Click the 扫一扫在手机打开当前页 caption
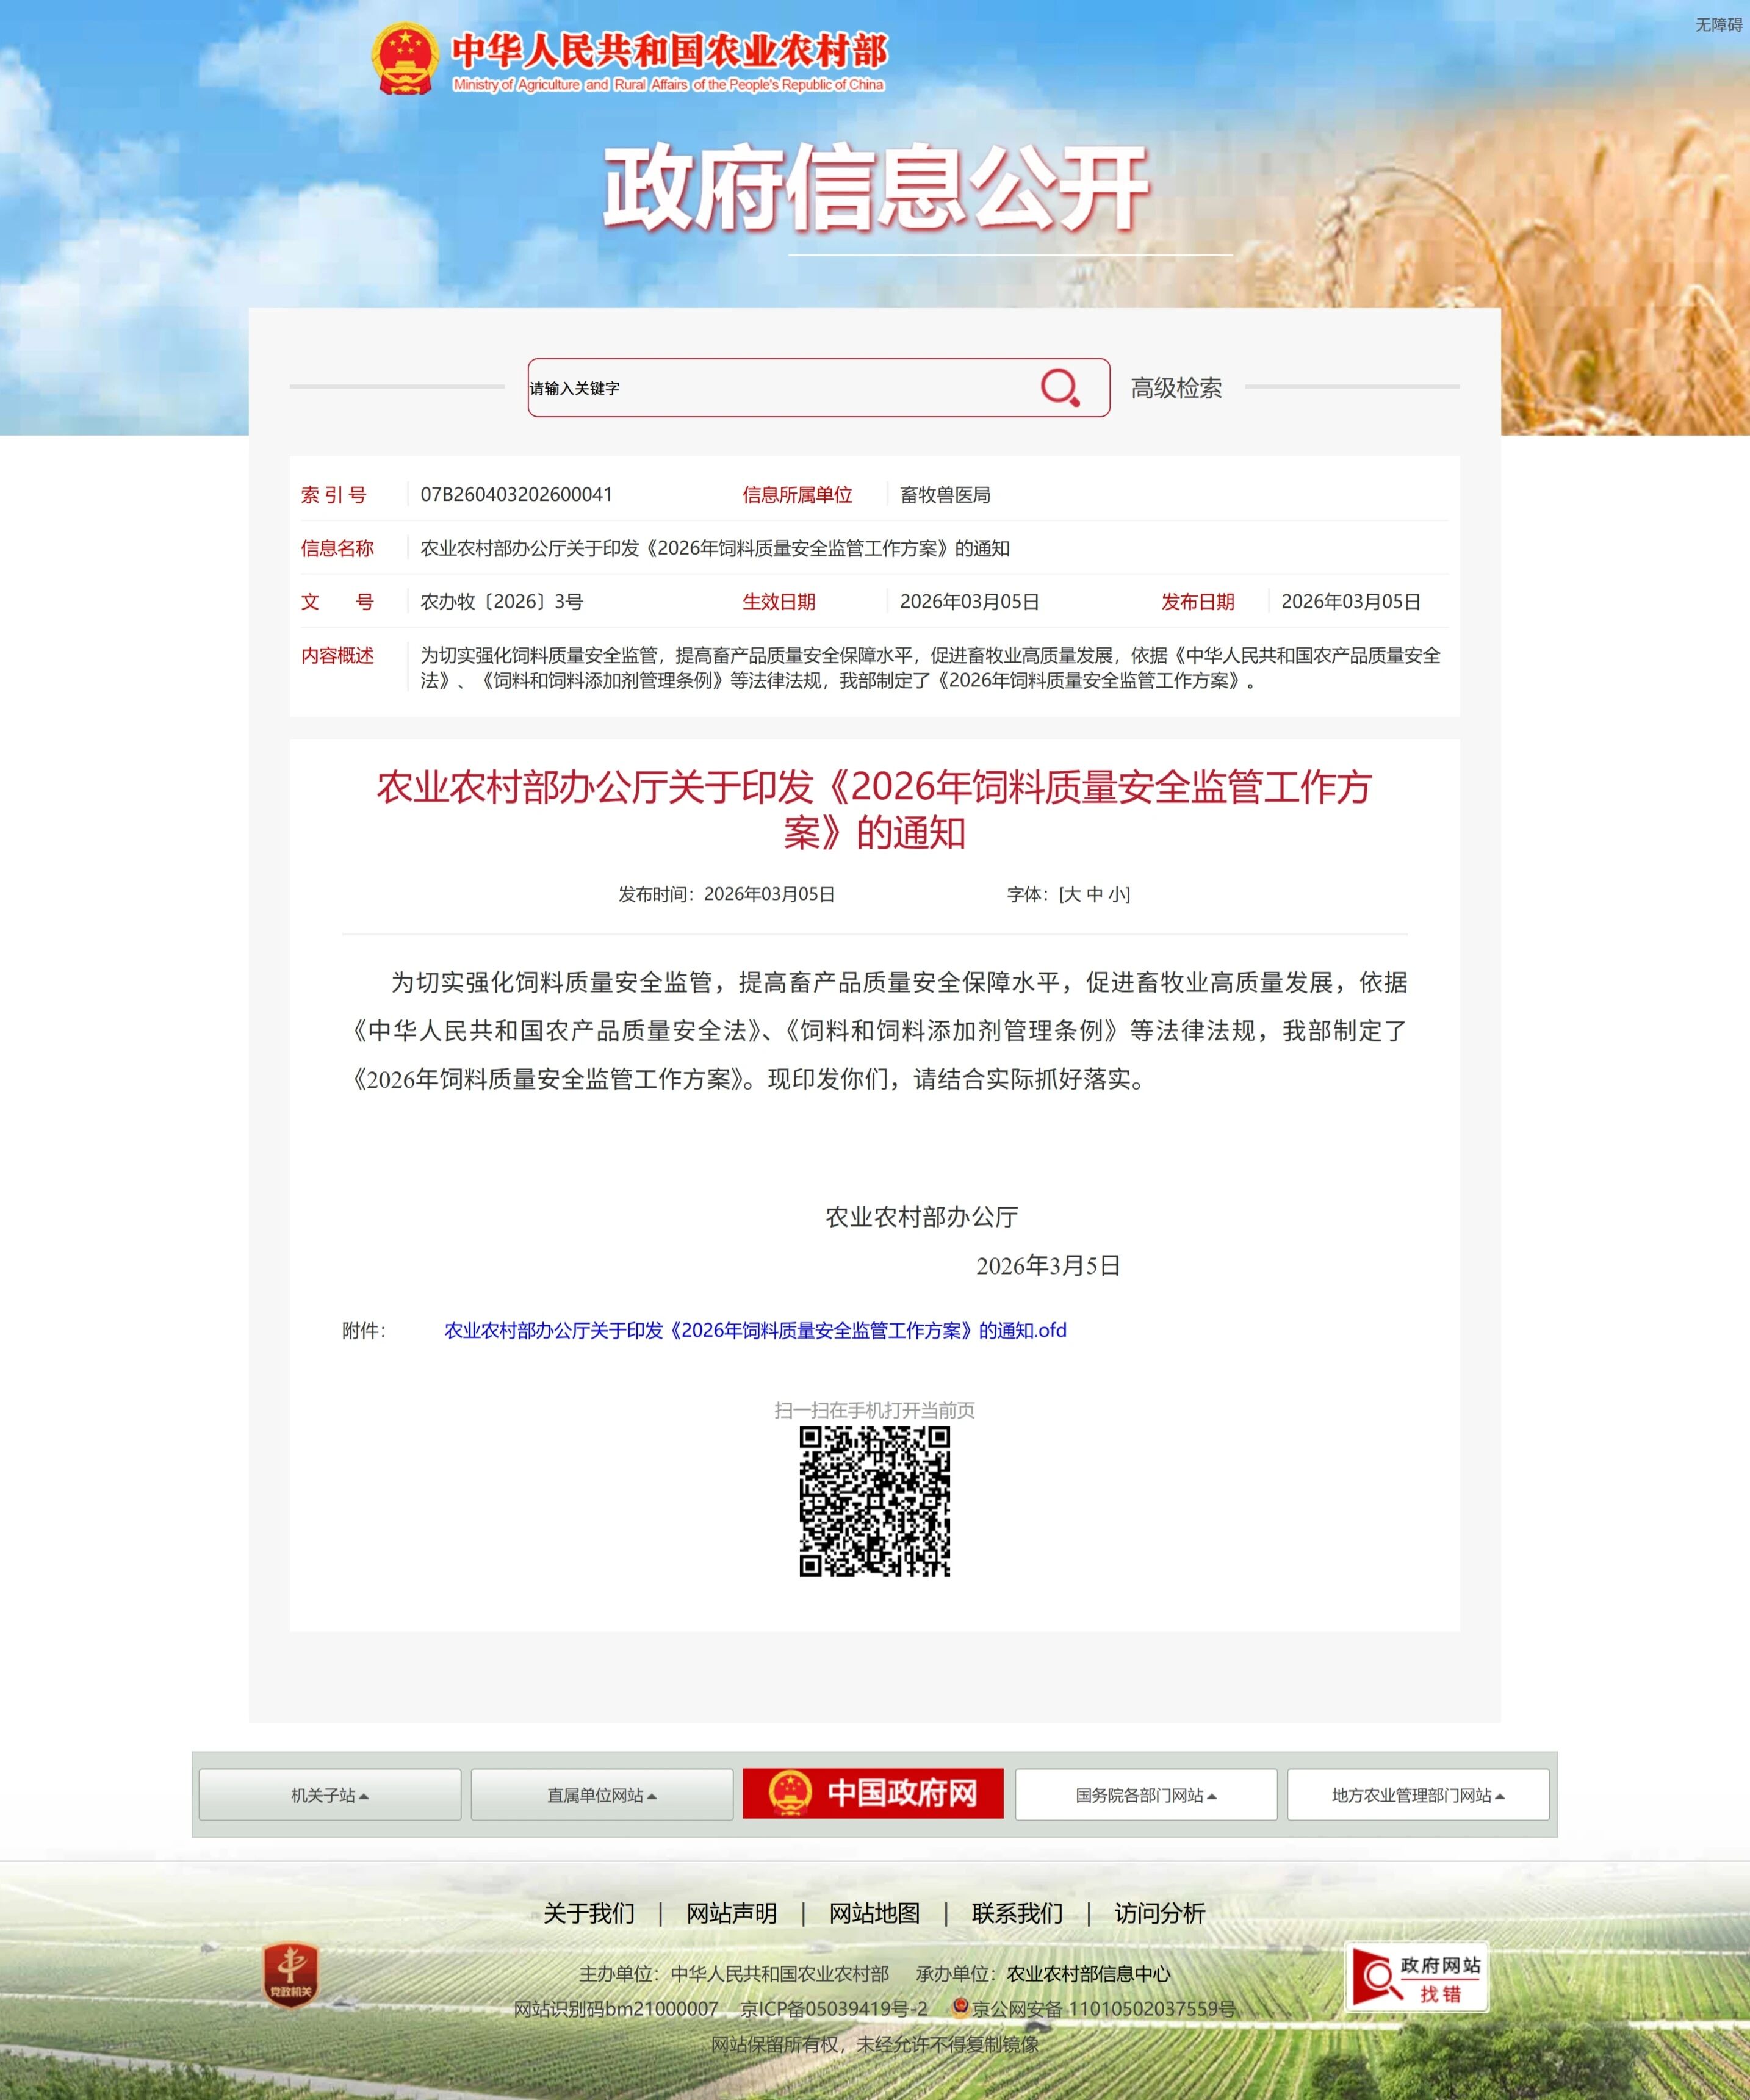1750x2100 pixels. tap(875, 1410)
